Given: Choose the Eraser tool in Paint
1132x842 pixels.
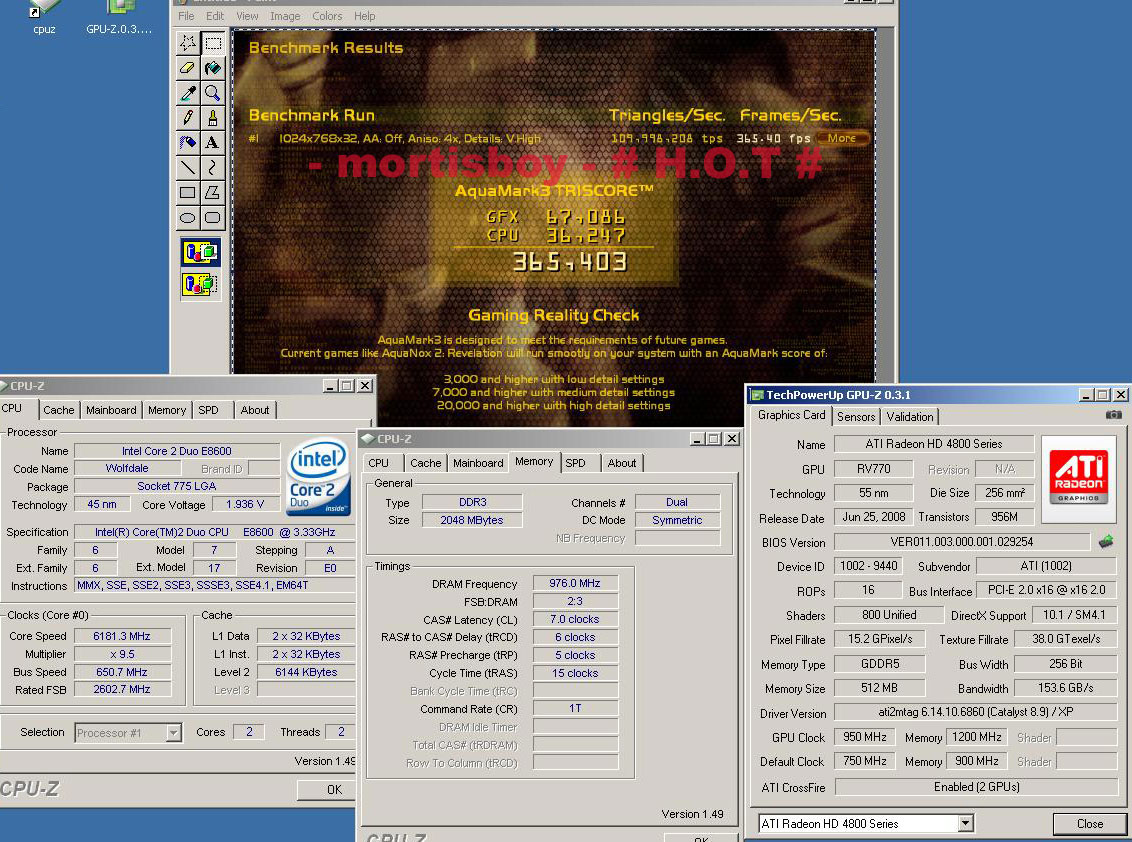Looking at the screenshot, I should 188,68.
